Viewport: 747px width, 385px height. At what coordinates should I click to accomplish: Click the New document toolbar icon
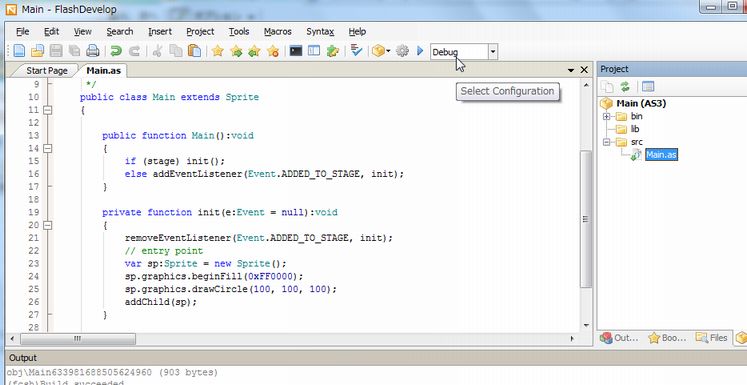tap(19, 51)
